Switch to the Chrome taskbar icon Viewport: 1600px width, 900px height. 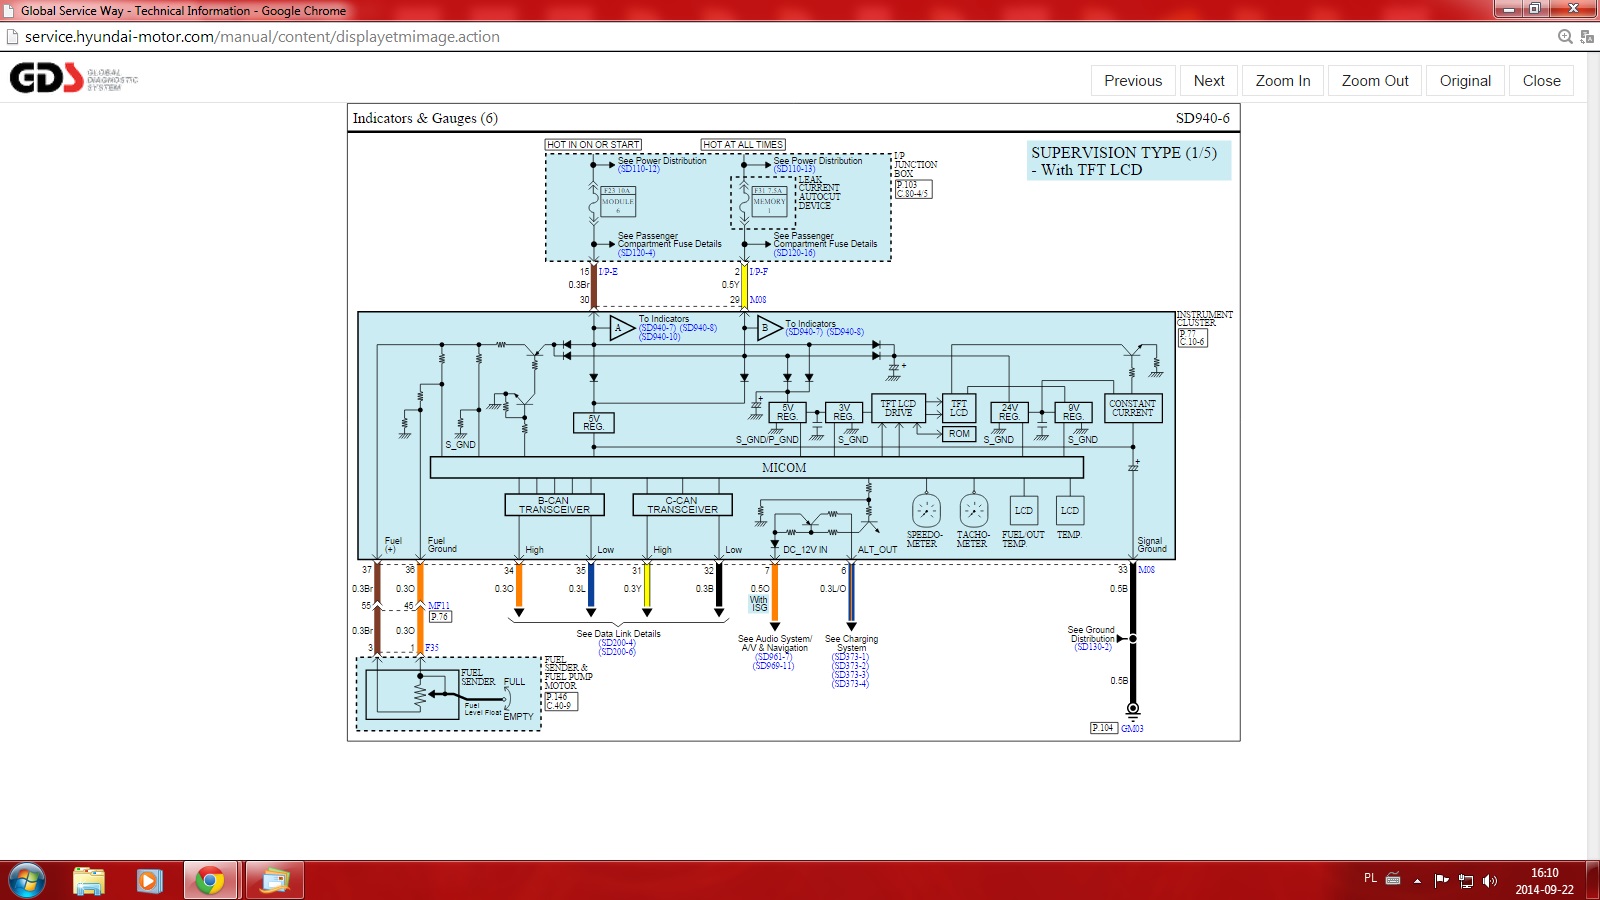pyautogui.click(x=210, y=880)
